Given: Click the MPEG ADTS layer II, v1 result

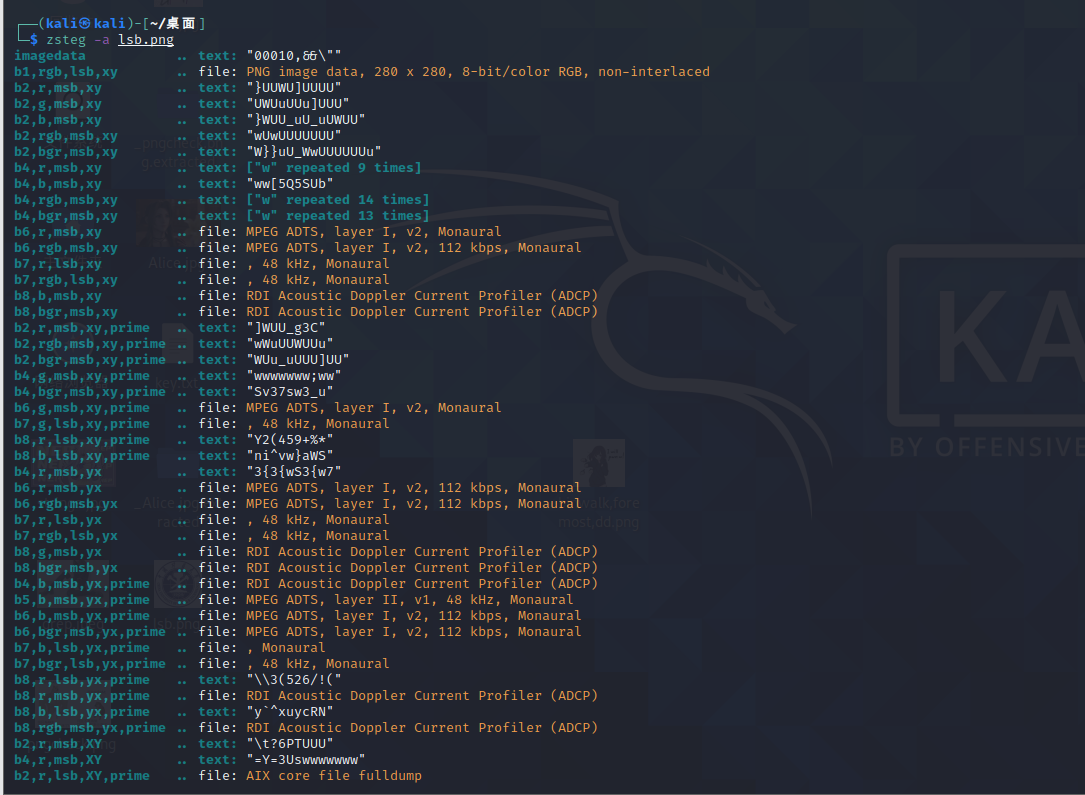Looking at the screenshot, I should 410,600.
